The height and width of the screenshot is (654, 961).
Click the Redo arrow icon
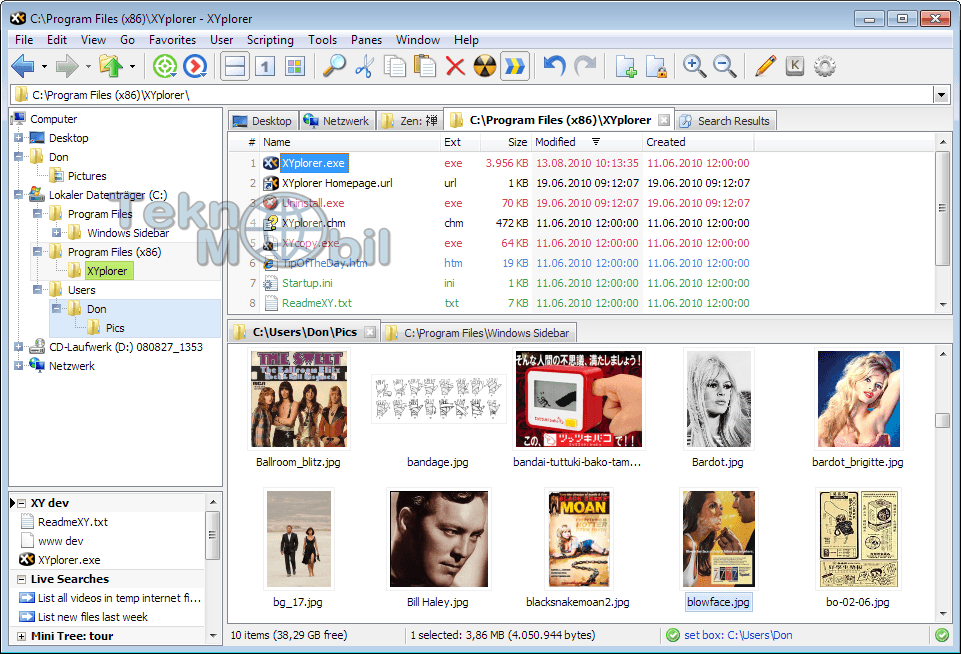pyautogui.click(x=585, y=66)
